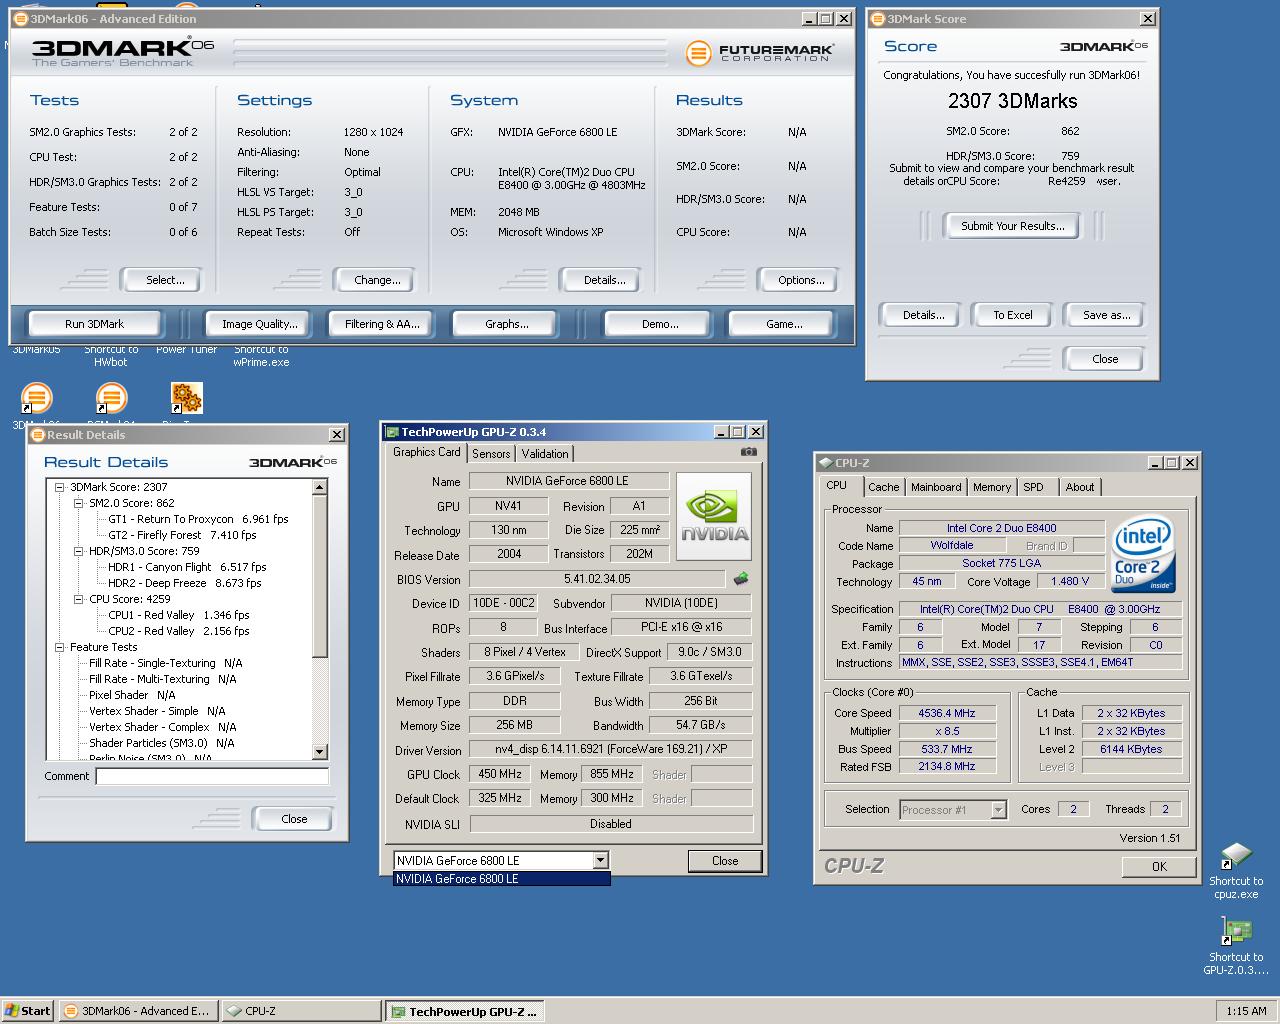Click the BIOS save chip icon in GPU-Z

pyautogui.click(x=741, y=579)
